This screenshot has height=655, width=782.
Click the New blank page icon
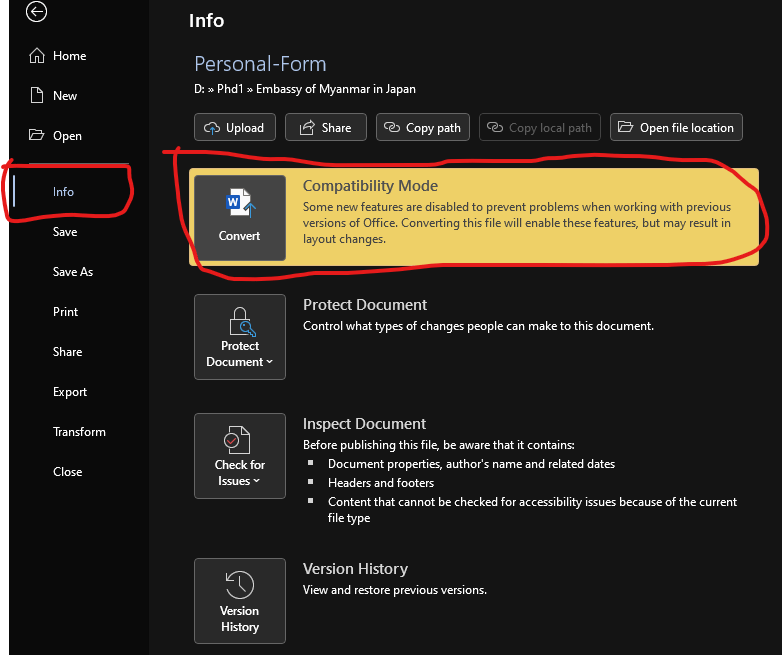(37, 95)
